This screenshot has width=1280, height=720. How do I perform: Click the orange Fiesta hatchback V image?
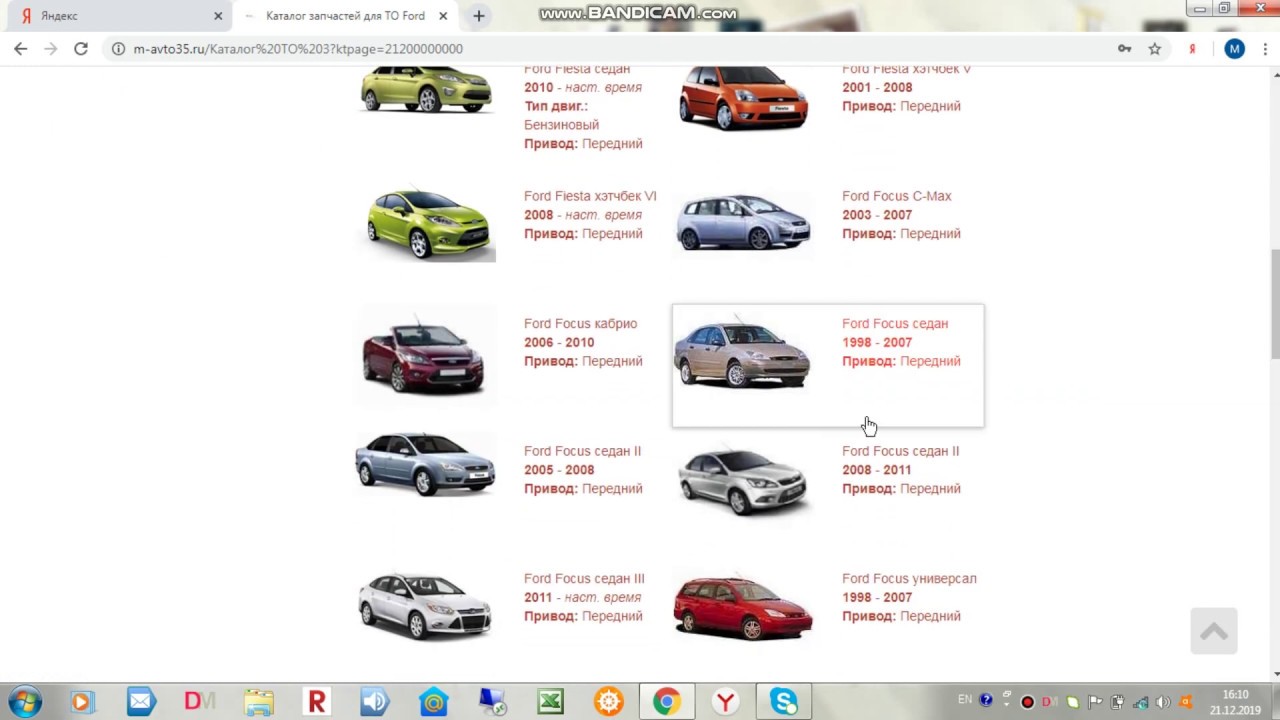(743, 98)
